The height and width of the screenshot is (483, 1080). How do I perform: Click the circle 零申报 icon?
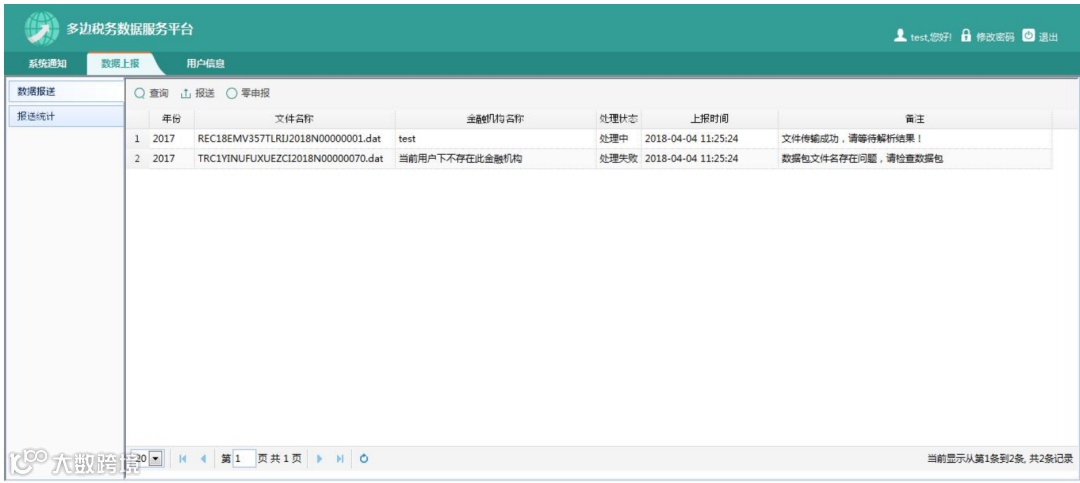231,93
